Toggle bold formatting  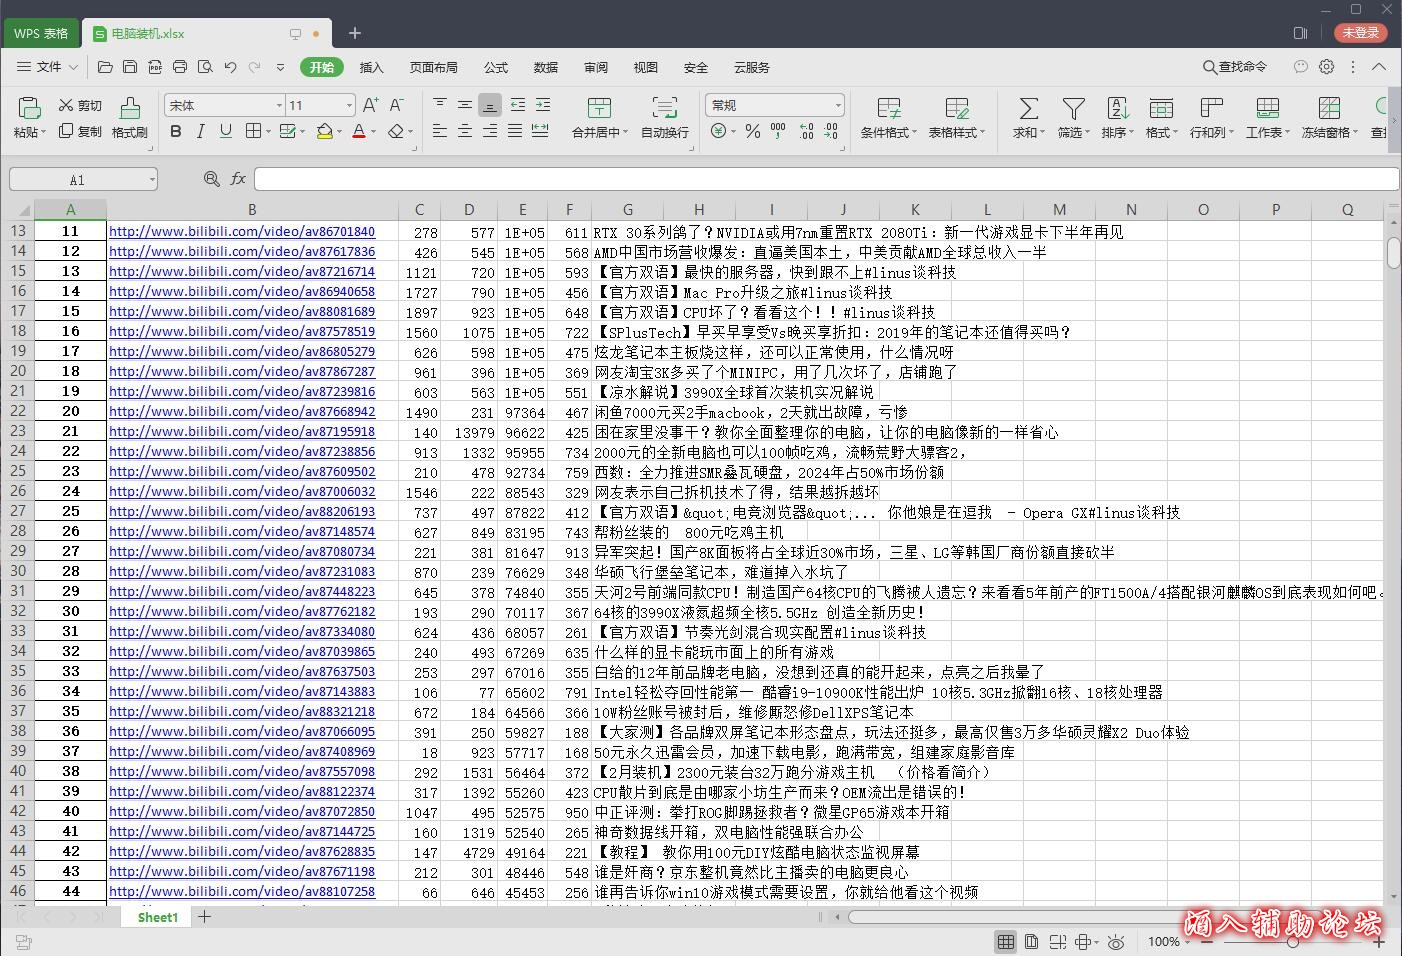[176, 131]
